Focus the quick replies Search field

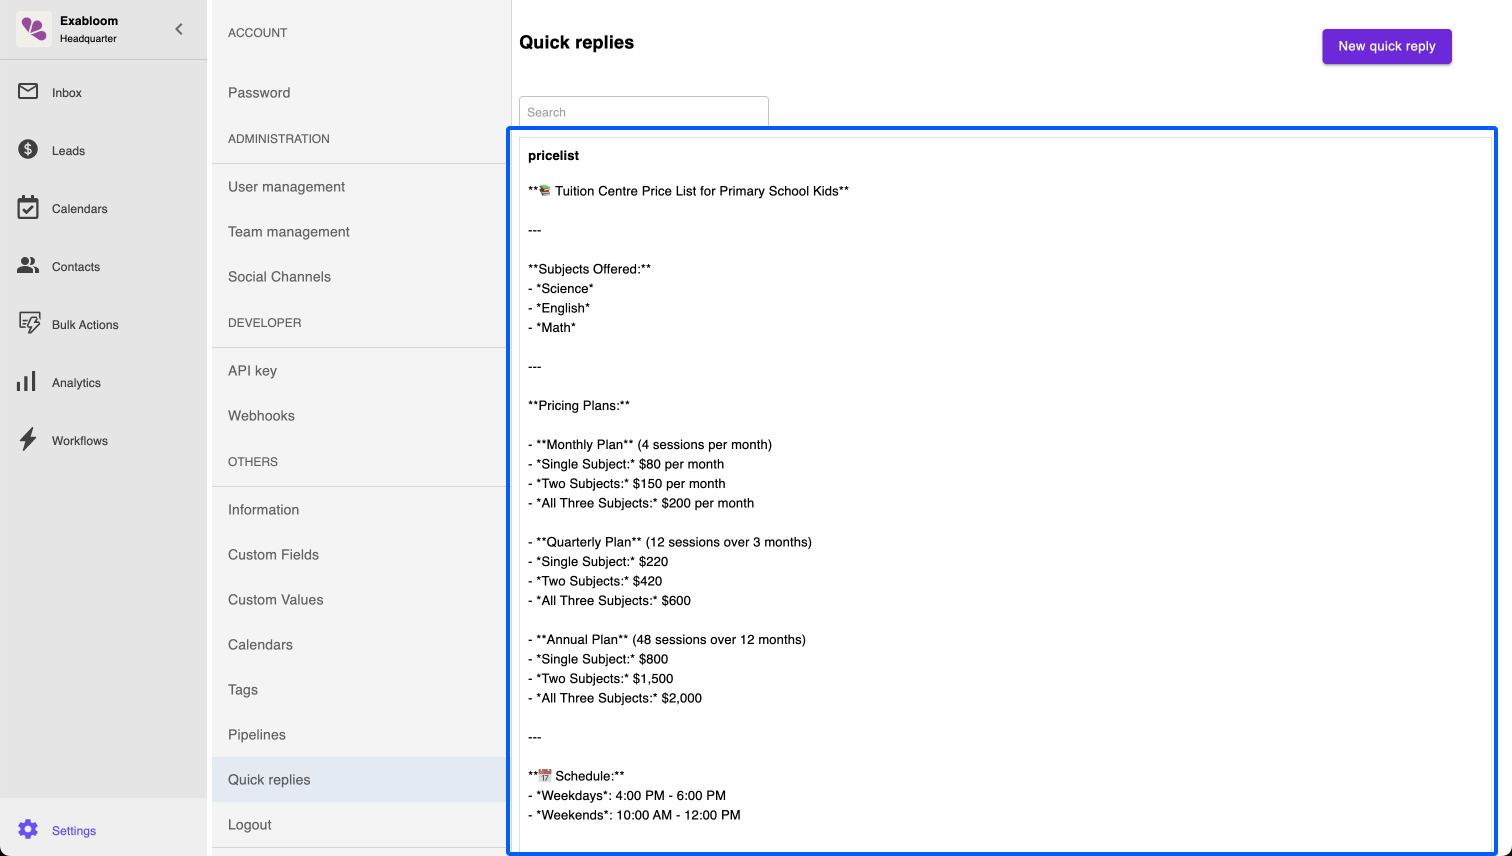pyautogui.click(x=643, y=112)
